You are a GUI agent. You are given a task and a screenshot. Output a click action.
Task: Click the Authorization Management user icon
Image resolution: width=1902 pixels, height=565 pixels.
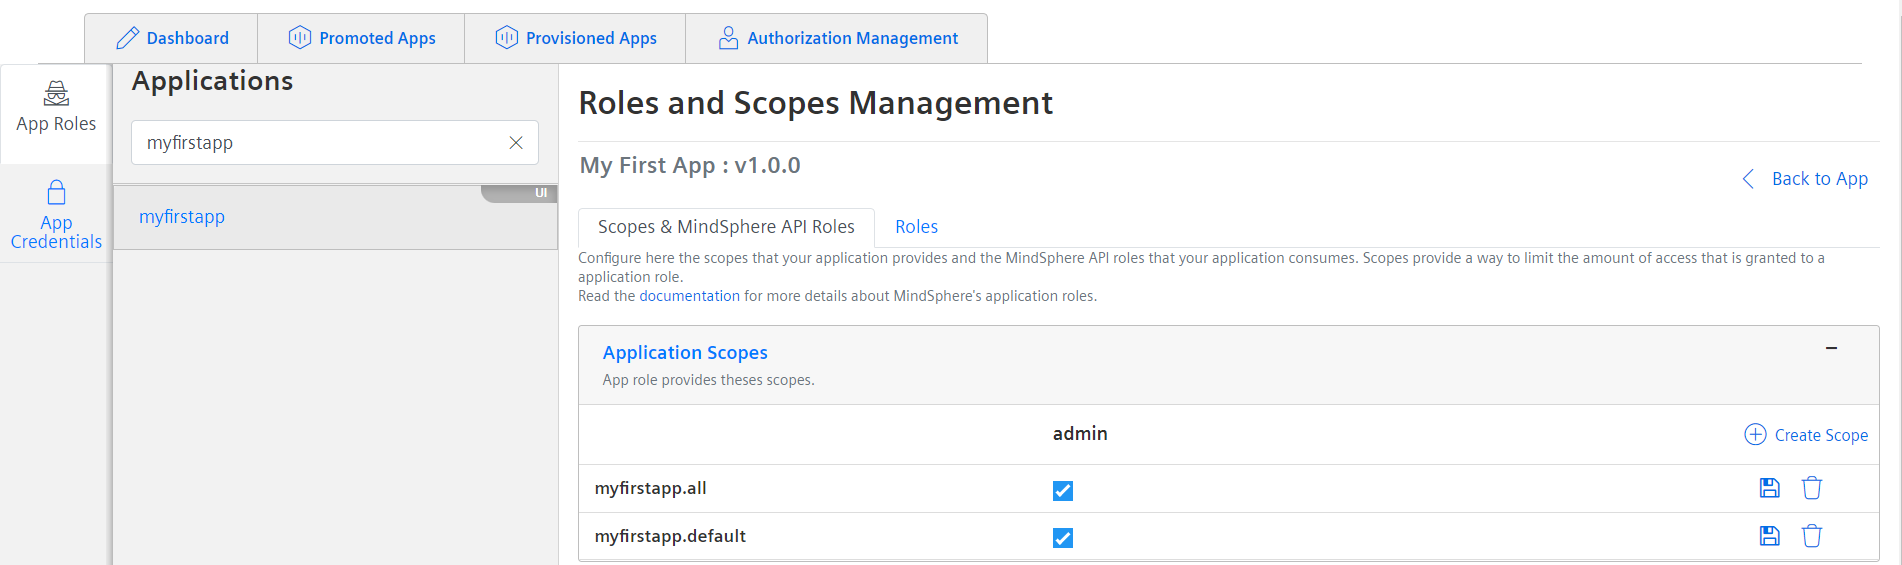(728, 38)
